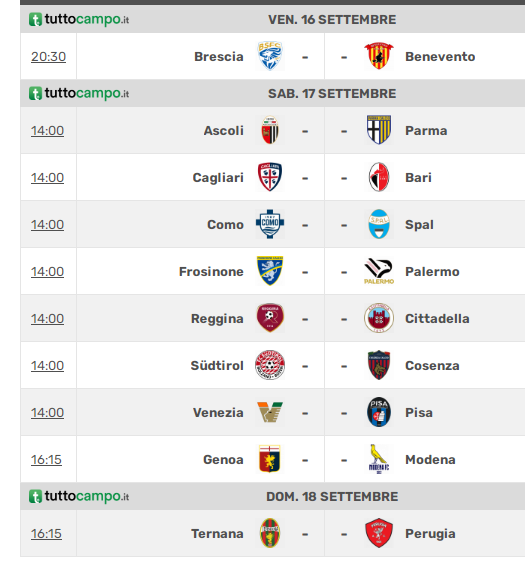The image size is (525, 565).
Task: Click the Perugia team name
Action: point(430,534)
